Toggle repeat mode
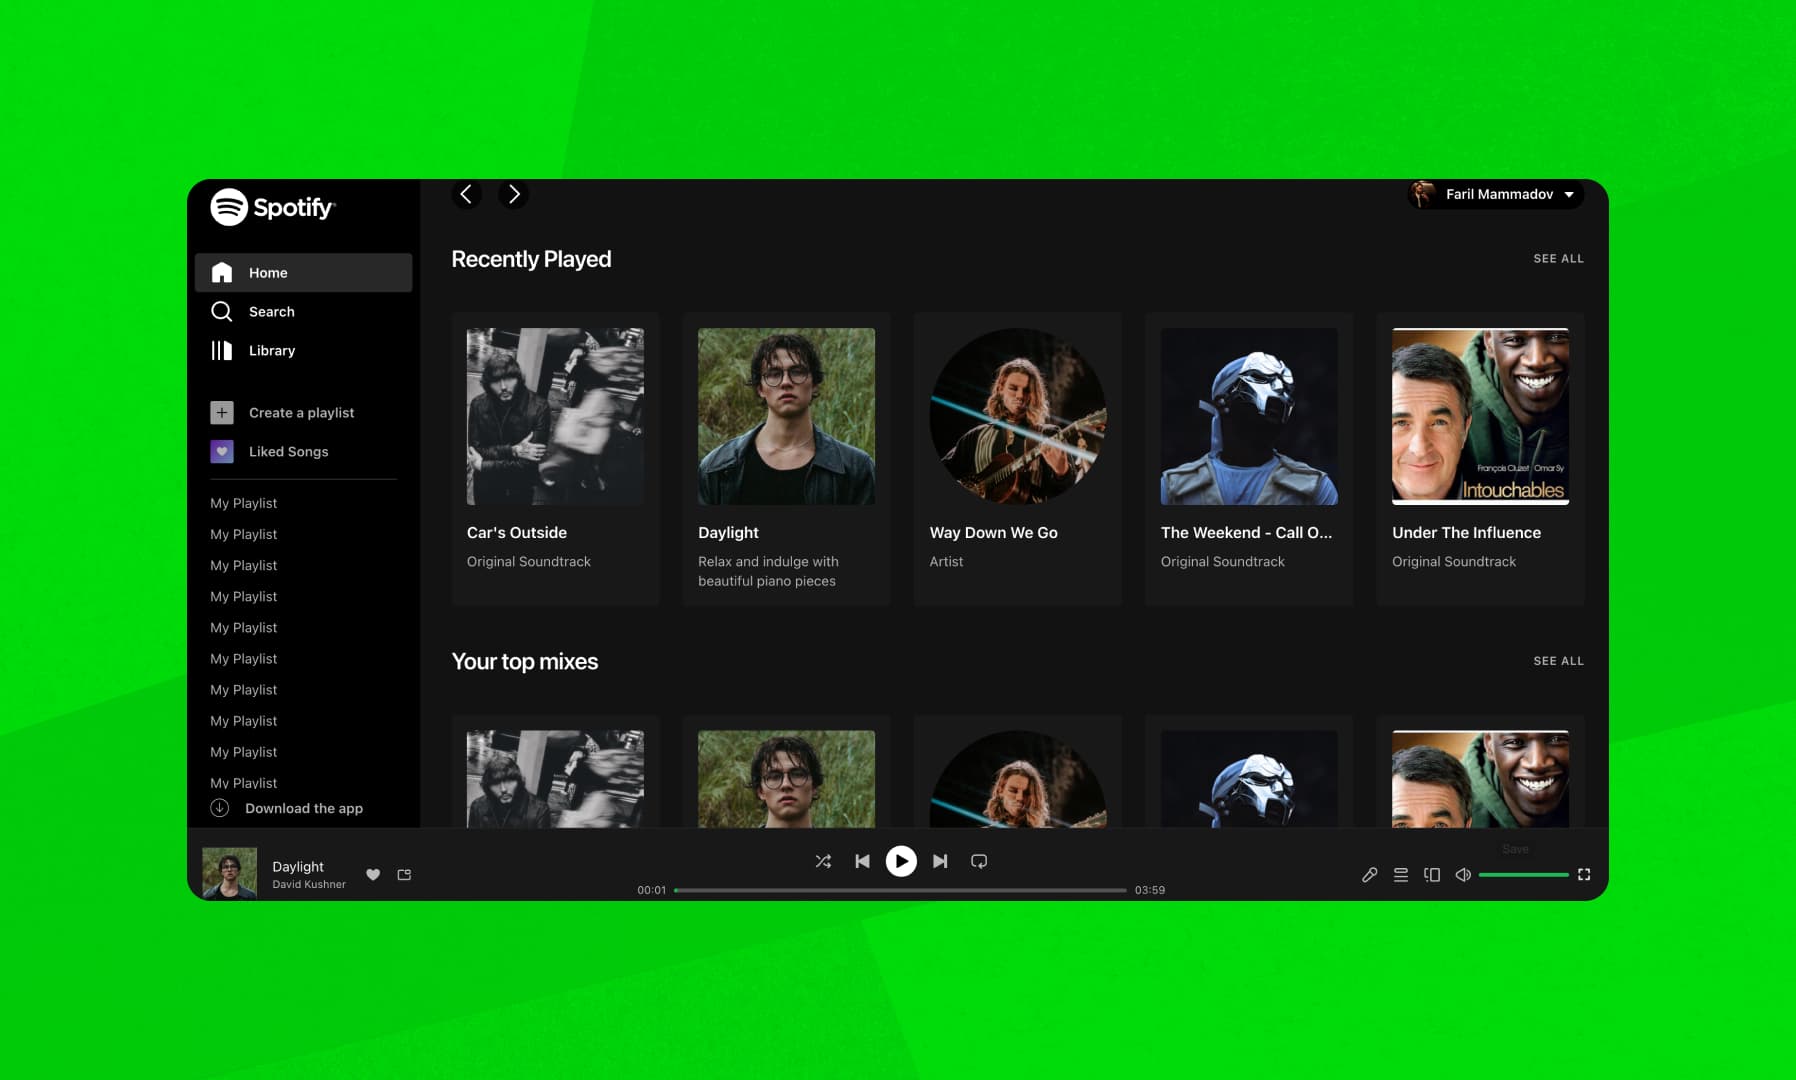Screen dimensions: 1796x1080 [x=979, y=861]
